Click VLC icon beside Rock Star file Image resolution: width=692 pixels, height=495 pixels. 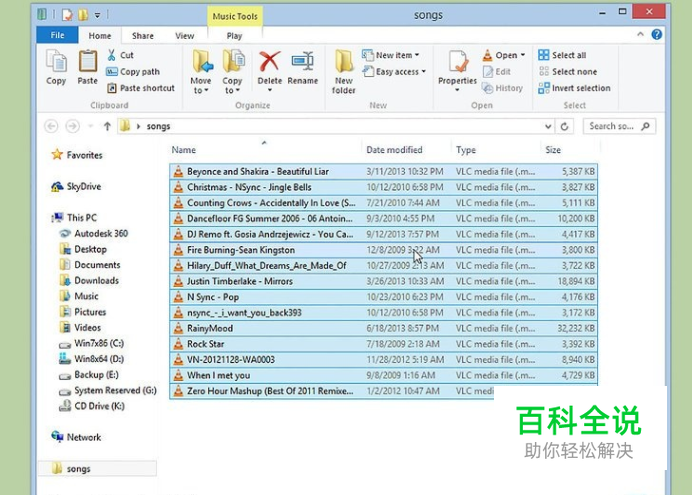178,344
